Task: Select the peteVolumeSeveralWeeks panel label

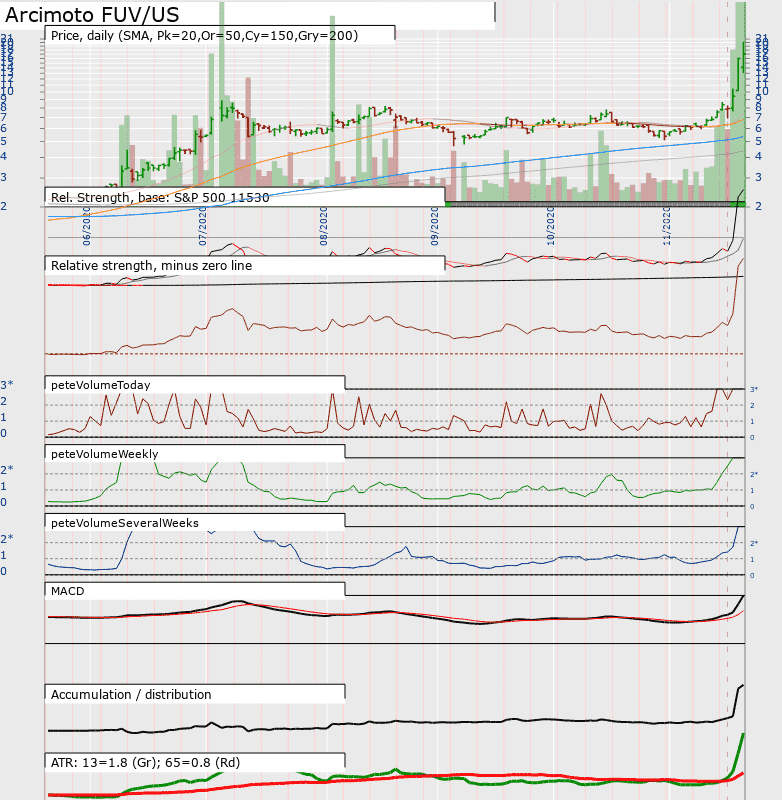Action: click(124, 523)
